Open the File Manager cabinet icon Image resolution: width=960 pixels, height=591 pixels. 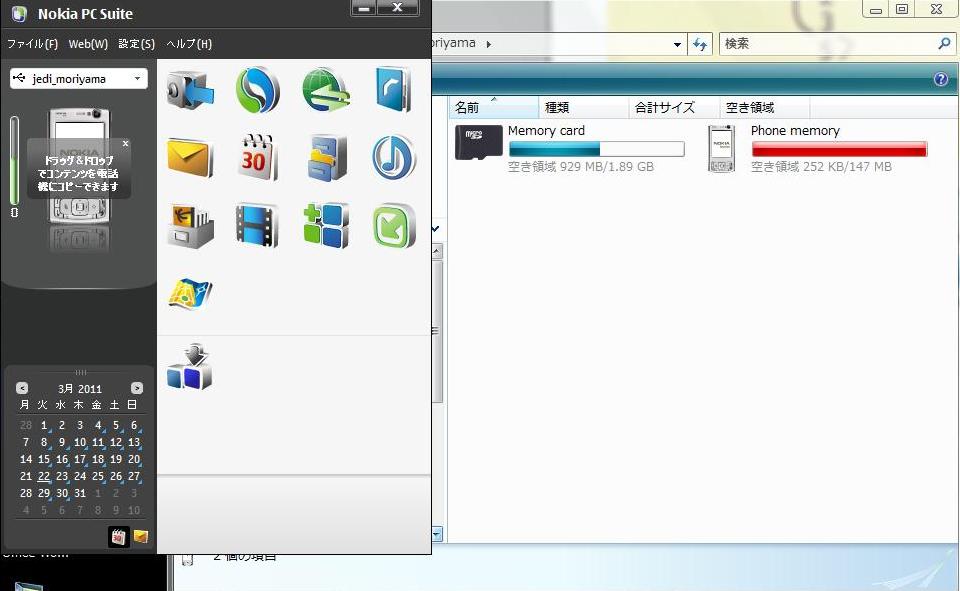click(x=326, y=158)
